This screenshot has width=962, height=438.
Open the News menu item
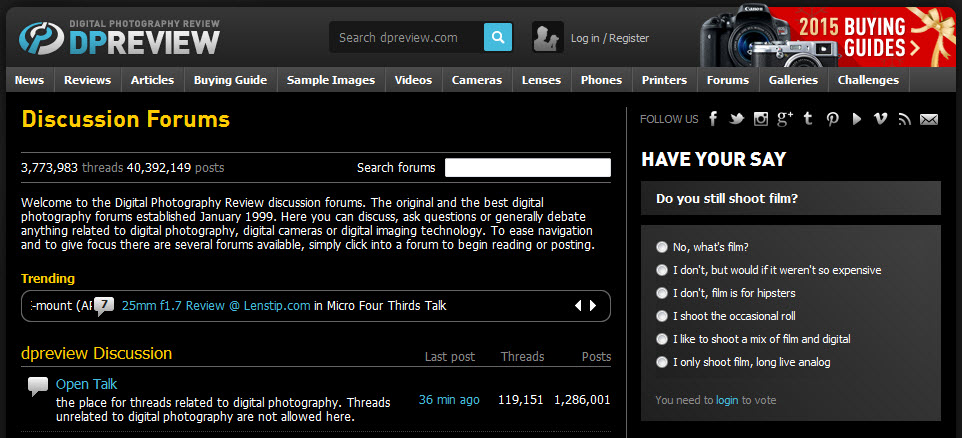29,80
